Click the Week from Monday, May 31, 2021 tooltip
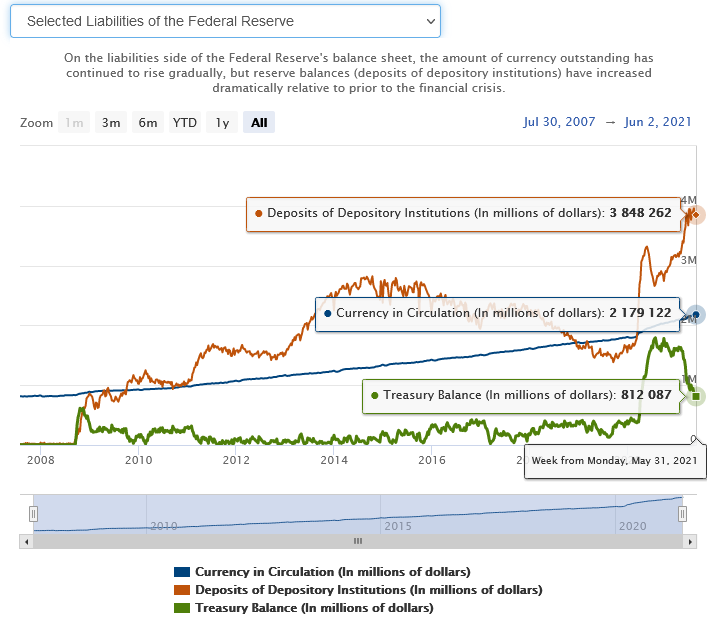Screen dimensions: 727x626 [615, 460]
